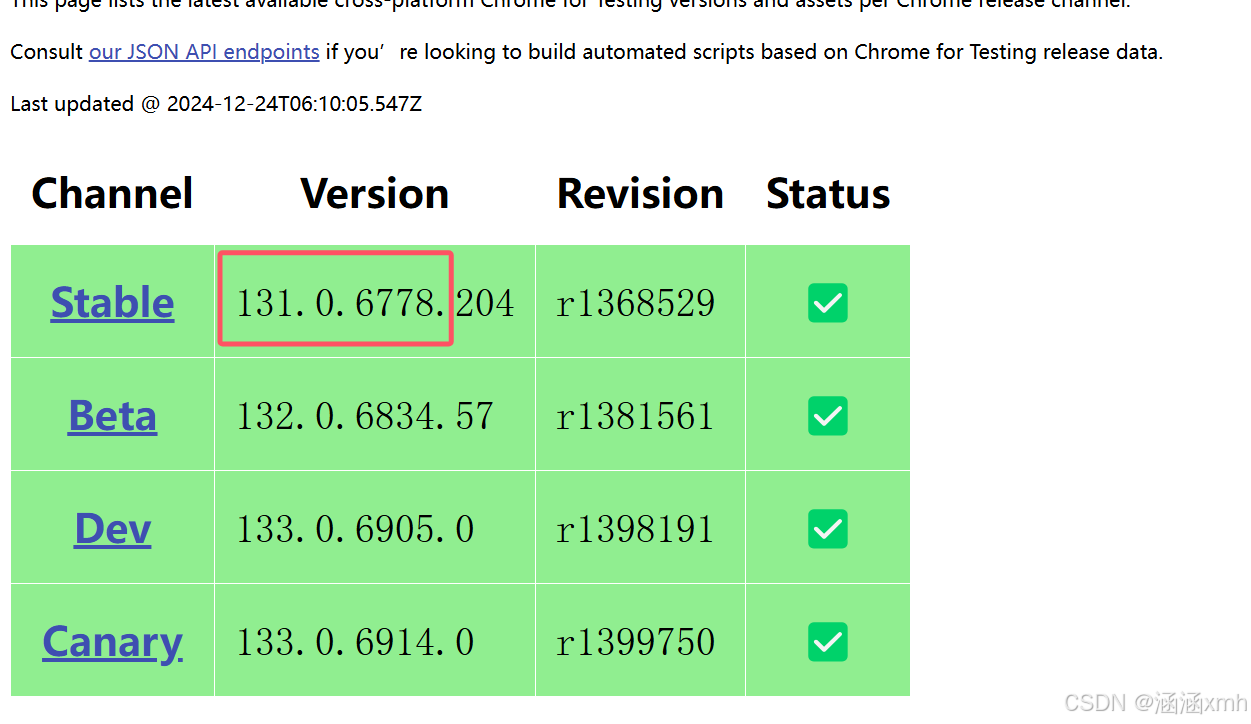
Task: Click the Last updated timestamp text
Action: point(216,104)
